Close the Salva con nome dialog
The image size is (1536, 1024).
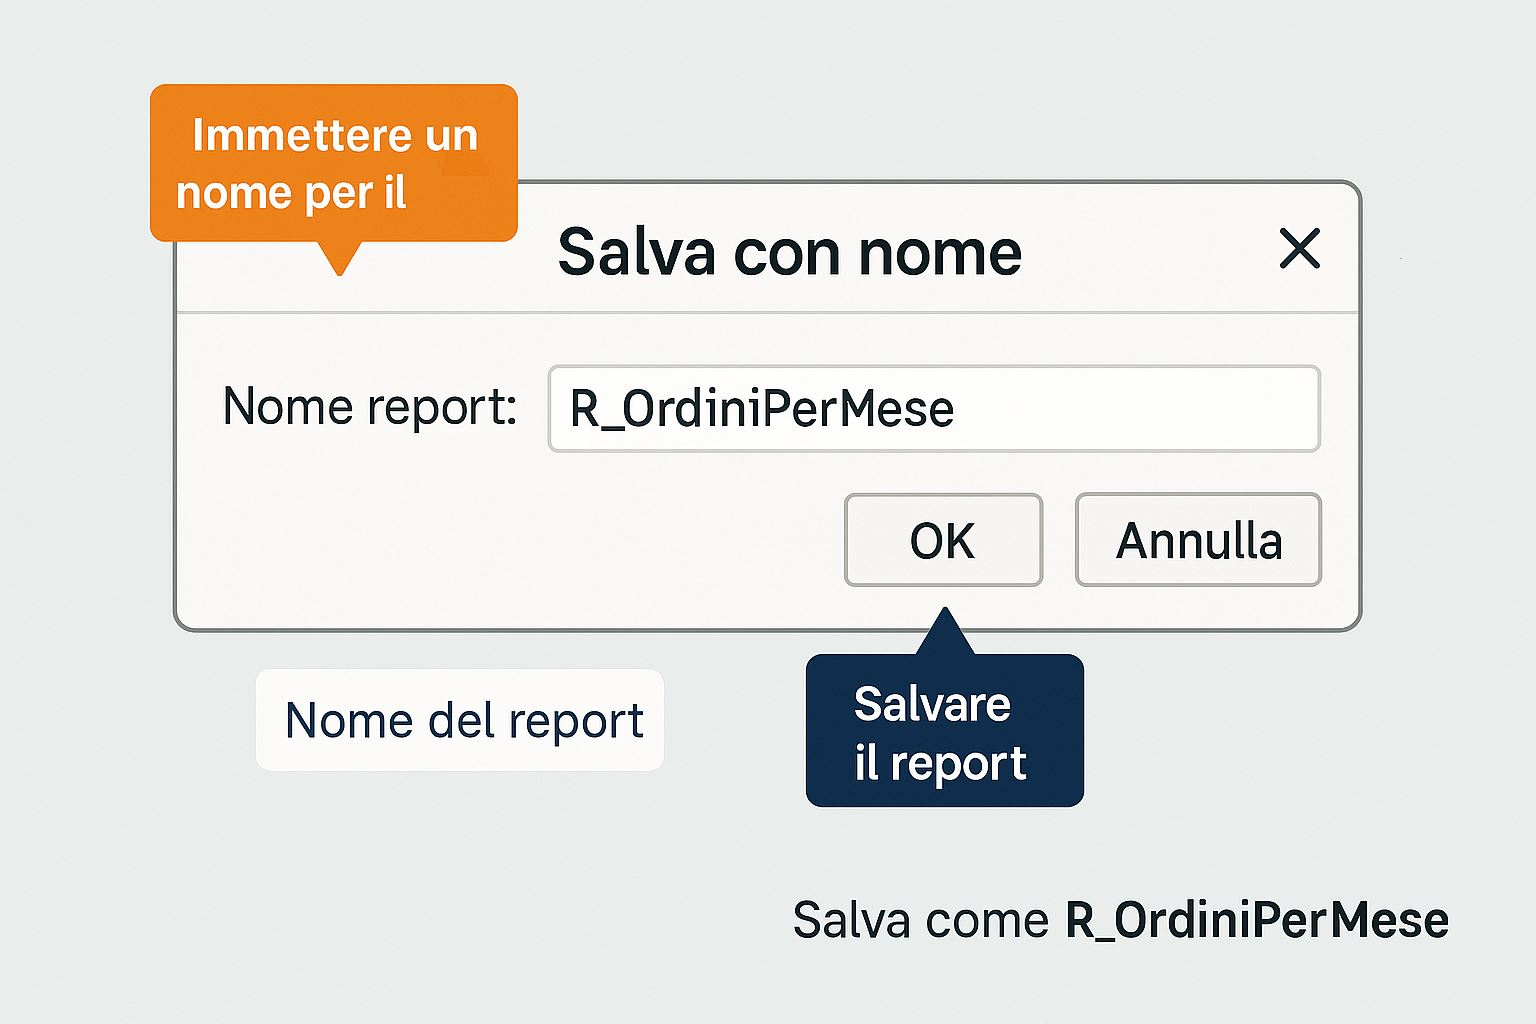click(x=1299, y=249)
